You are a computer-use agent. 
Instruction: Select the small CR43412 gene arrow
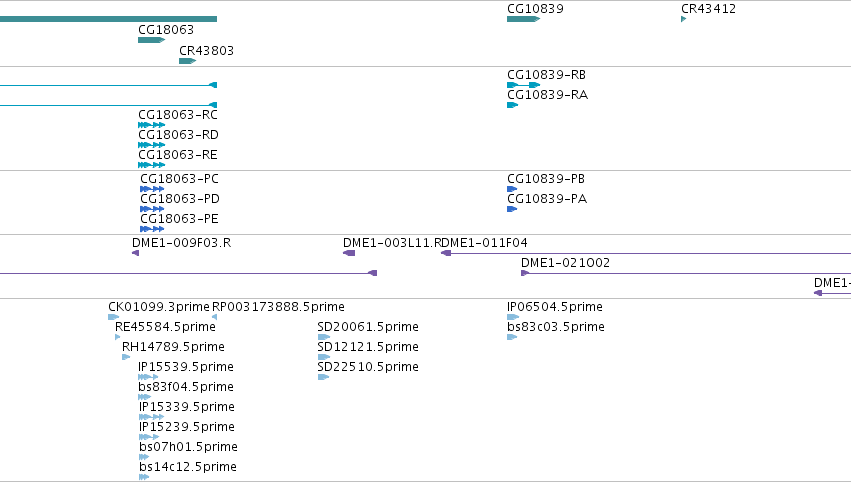[683, 19]
